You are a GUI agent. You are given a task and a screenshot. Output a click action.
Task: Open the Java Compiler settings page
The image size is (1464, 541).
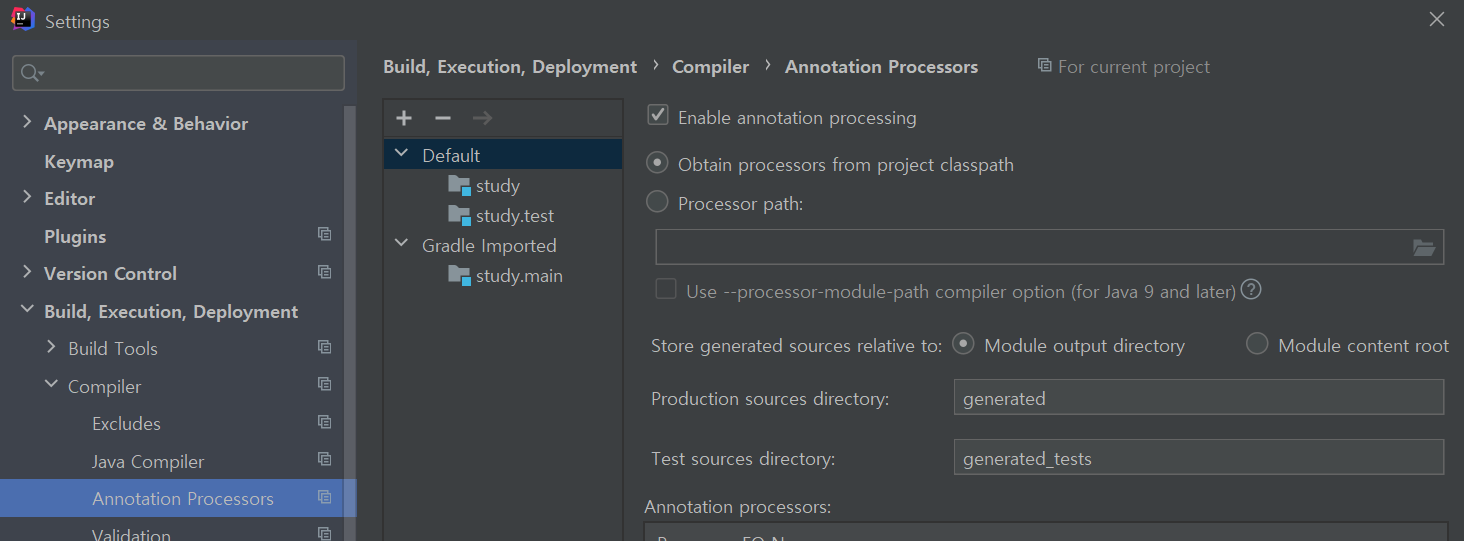148,461
